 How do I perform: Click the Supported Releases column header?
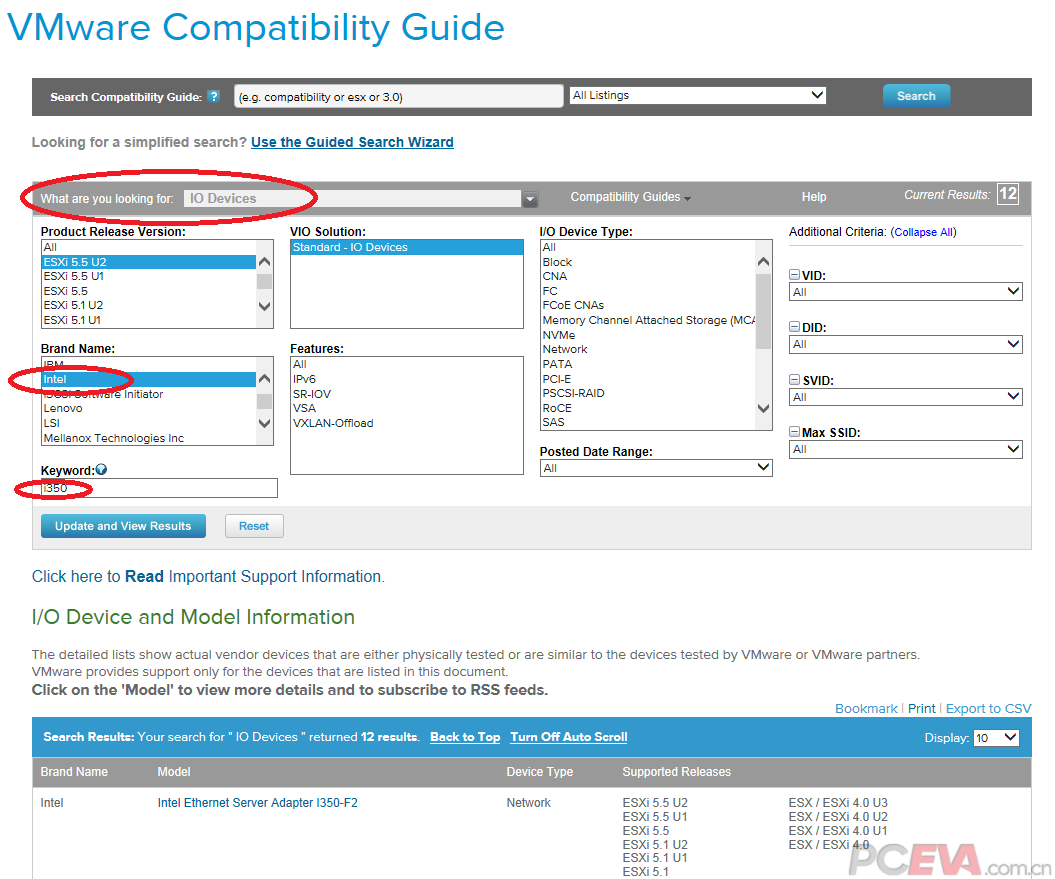tap(676, 771)
